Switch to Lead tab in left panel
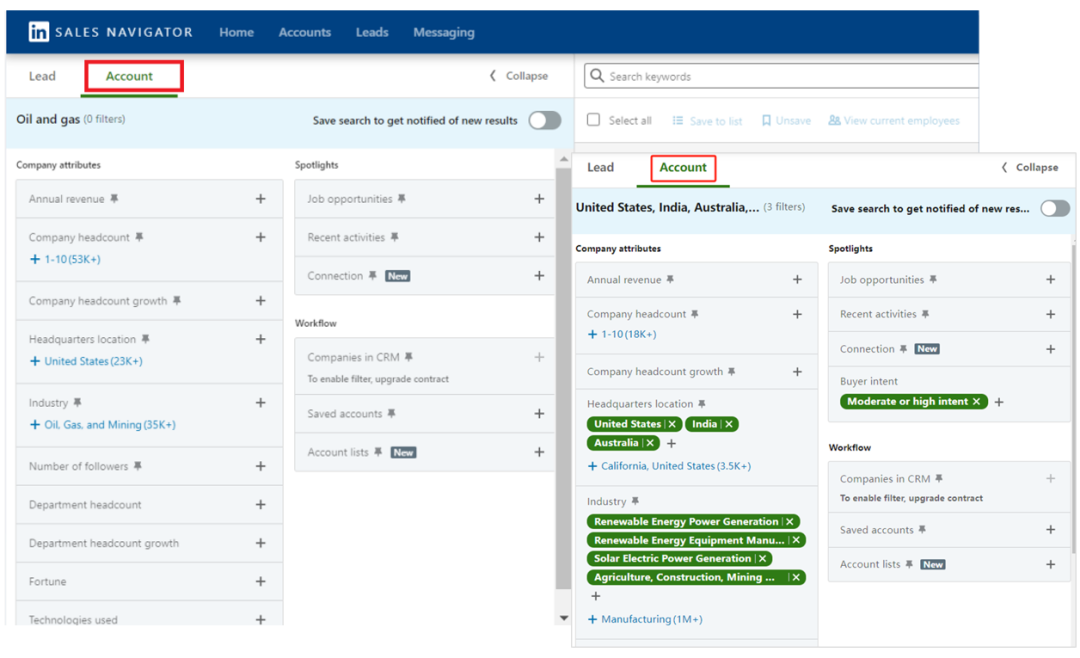This screenshot has height=658, width=1080. point(42,76)
